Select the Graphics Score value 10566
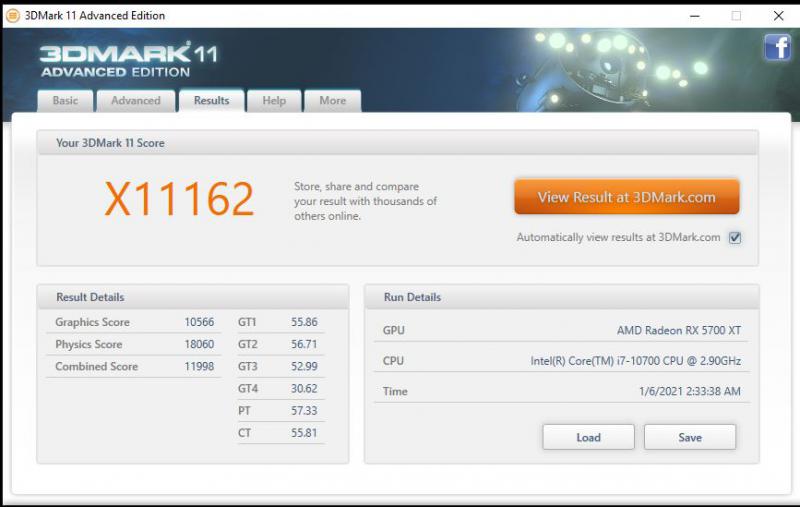 199,322
